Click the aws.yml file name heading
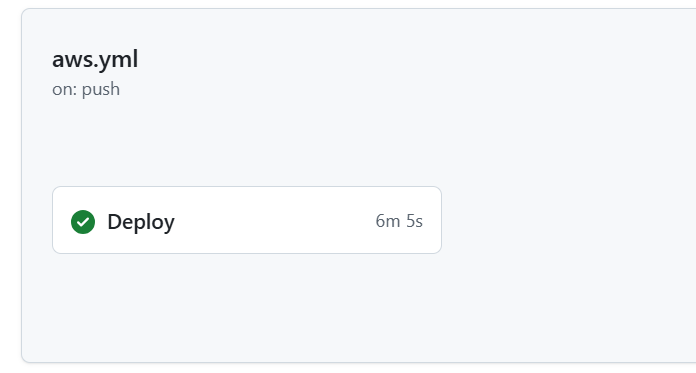 click(95, 59)
